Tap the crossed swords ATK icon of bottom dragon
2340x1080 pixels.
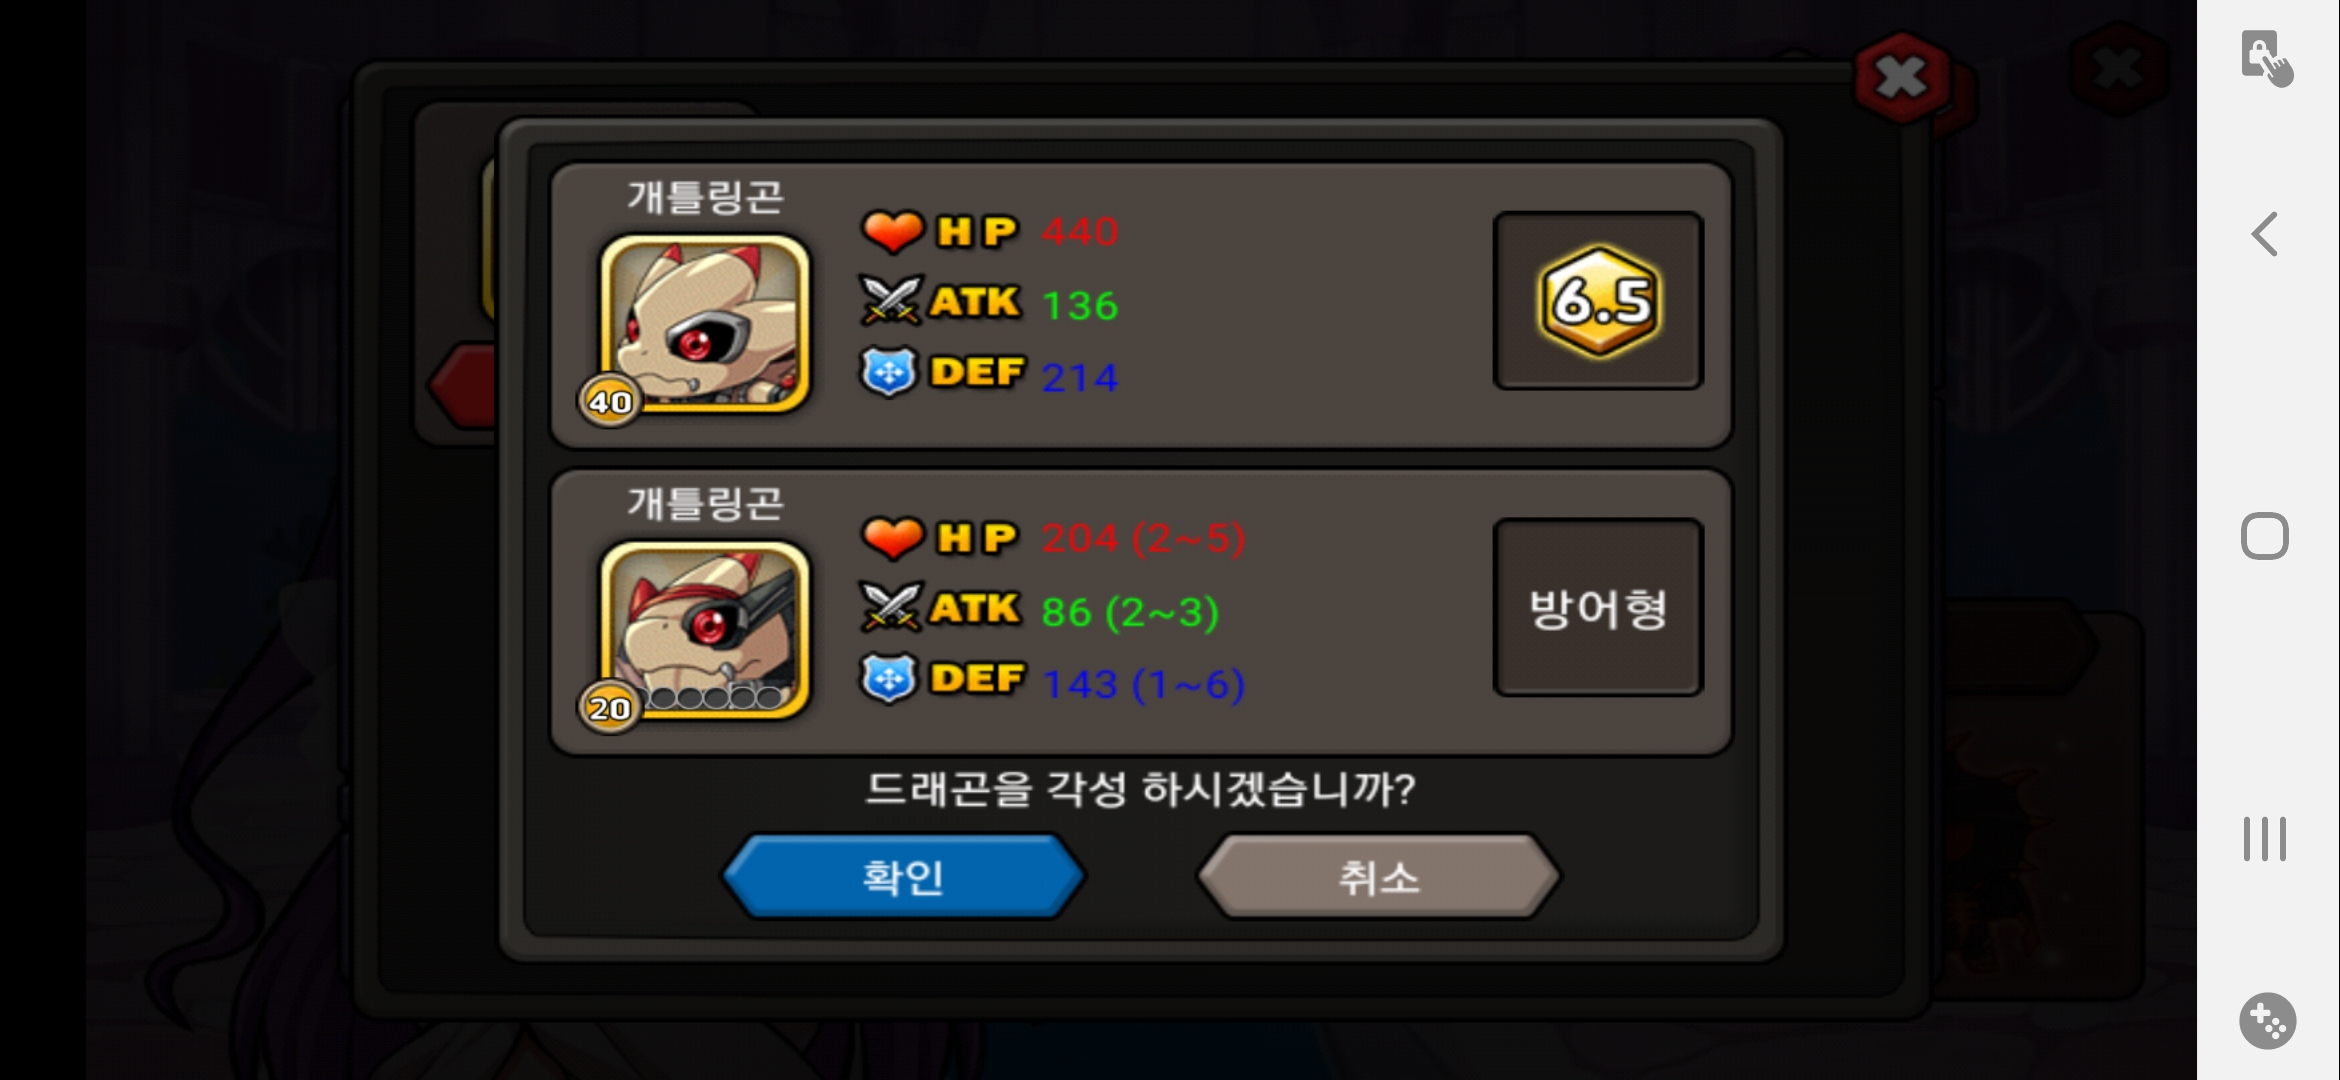coord(889,607)
